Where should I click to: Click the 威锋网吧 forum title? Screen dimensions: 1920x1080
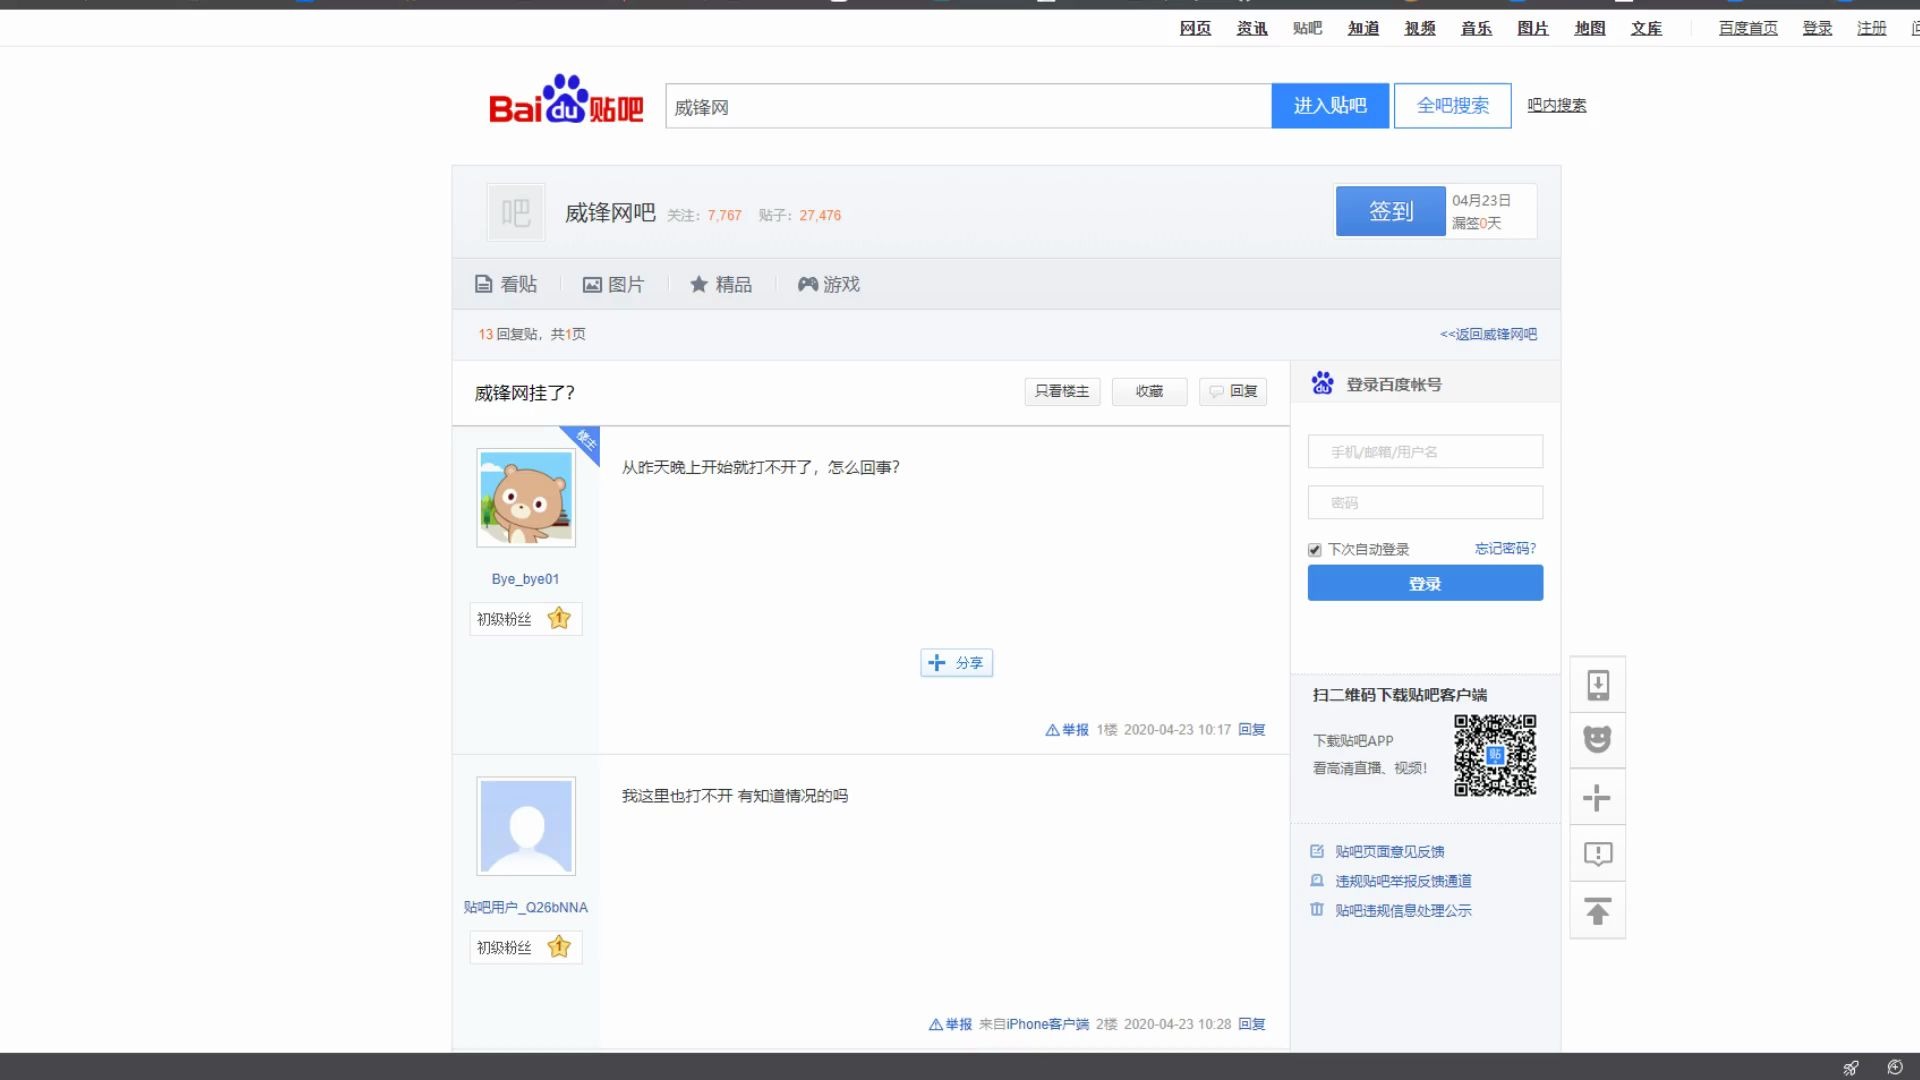click(x=610, y=213)
